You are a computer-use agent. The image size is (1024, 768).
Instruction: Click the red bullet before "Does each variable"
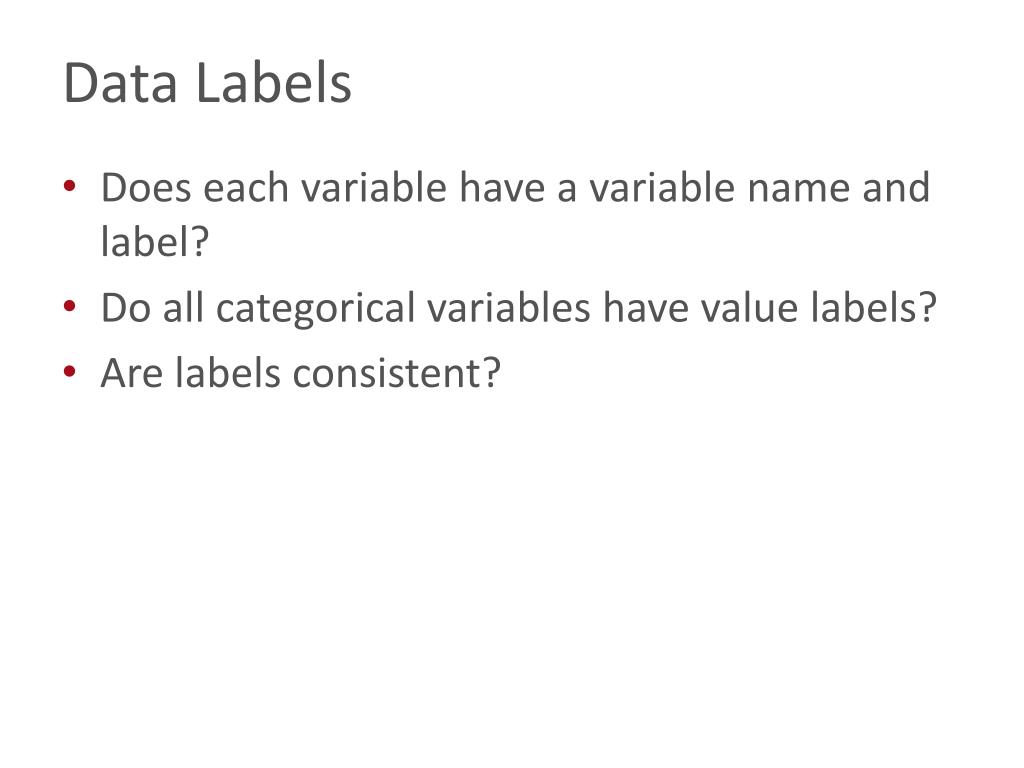point(70,187)
